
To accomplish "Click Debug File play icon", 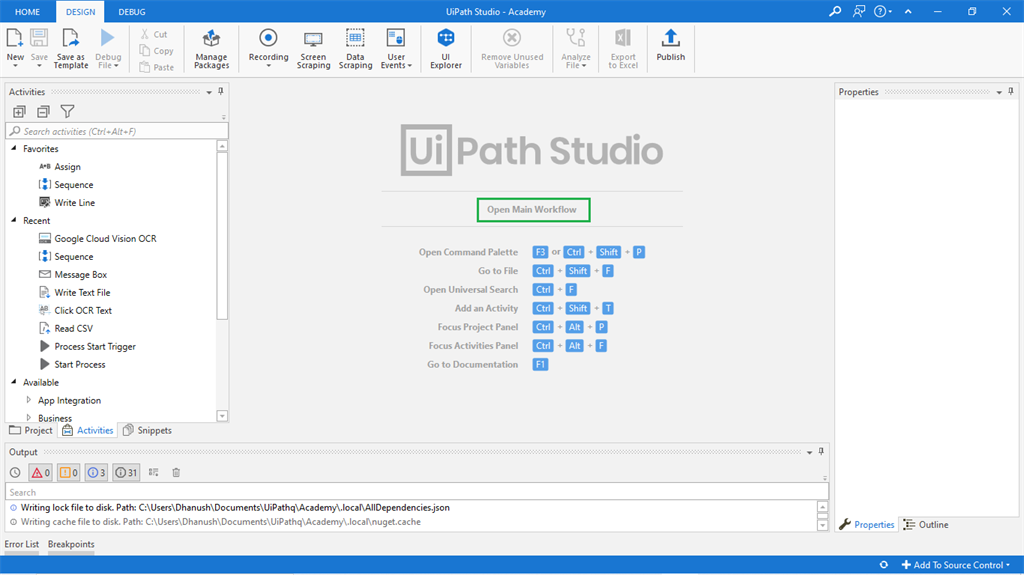I will tap(108, 38).
